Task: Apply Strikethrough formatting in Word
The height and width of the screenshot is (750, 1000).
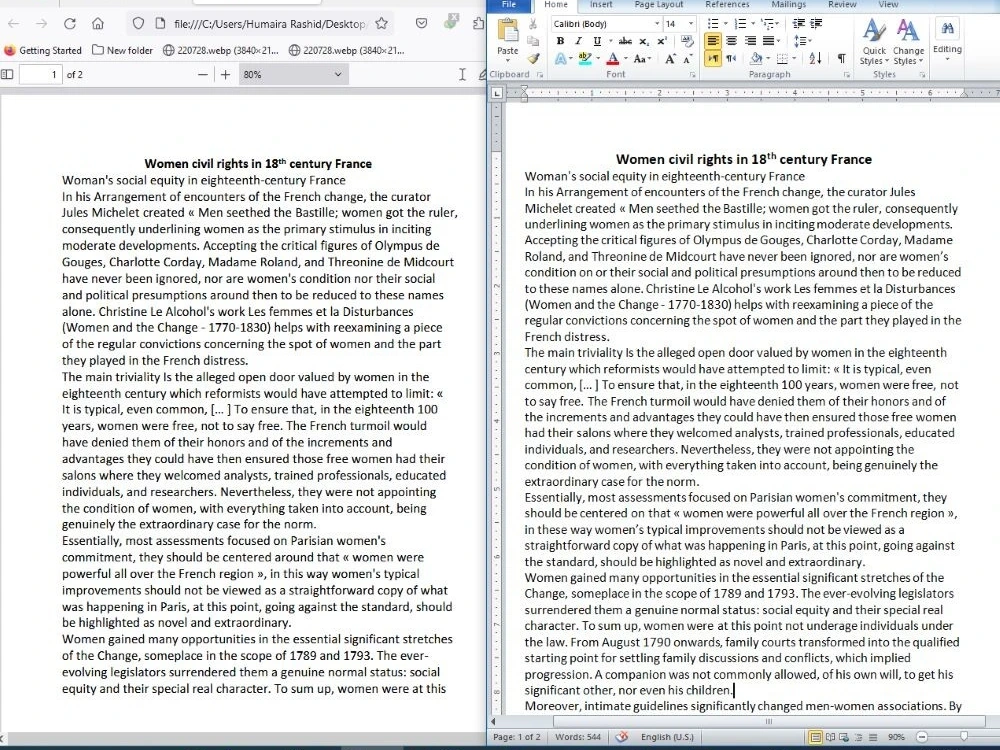Action: pyautogui.click(x=626, y=41)
